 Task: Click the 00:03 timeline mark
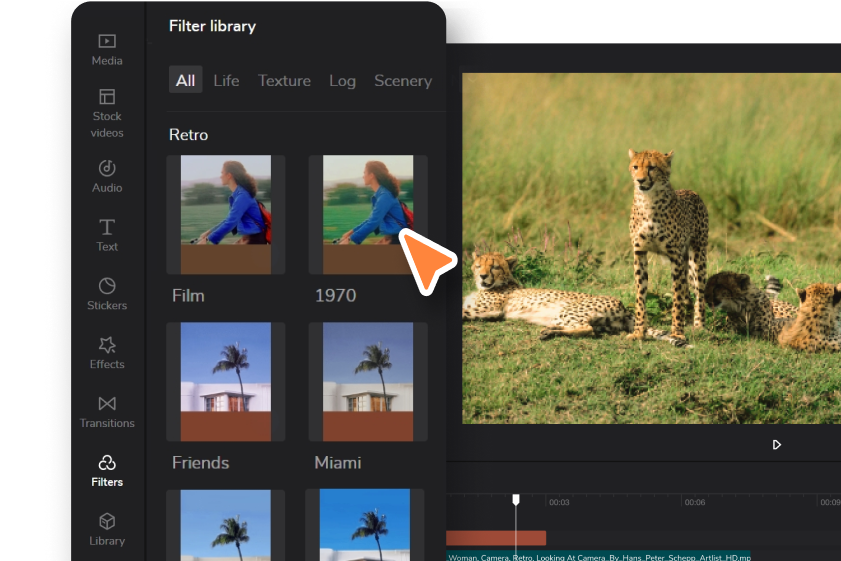coord(559,502)
